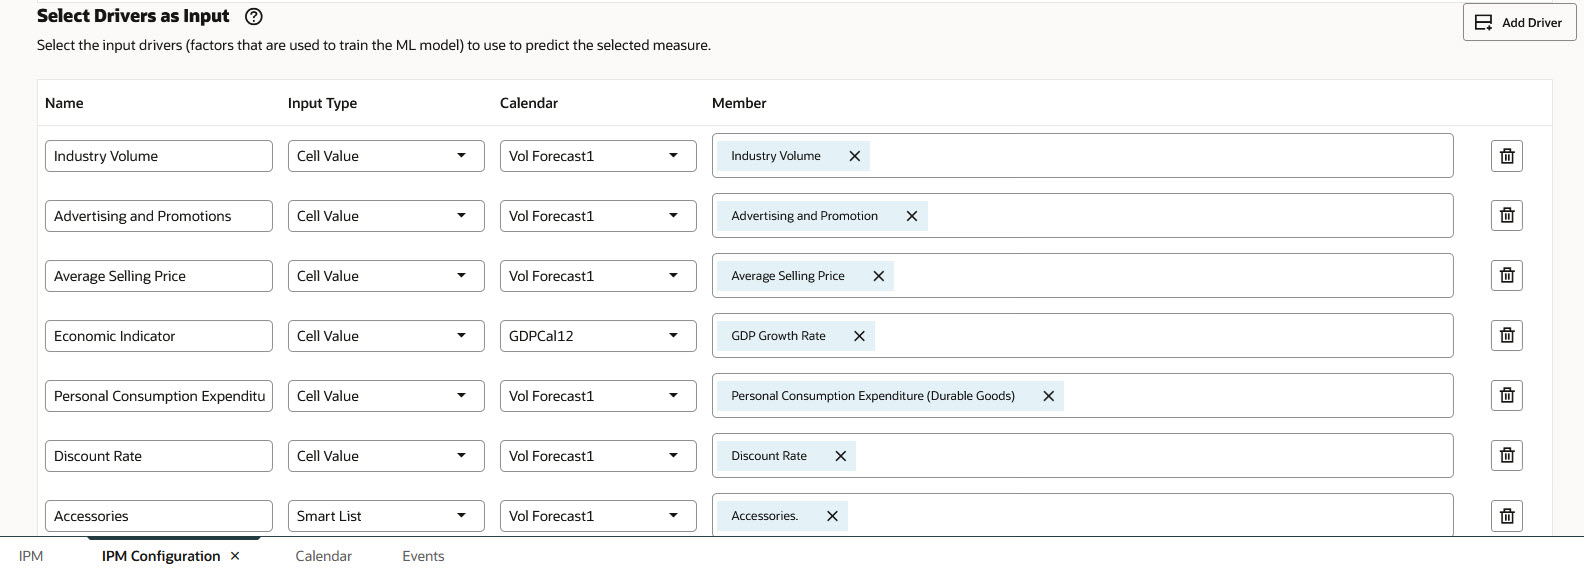
Task: Open the GDPCal12 calendar dropdown
Action: coord(597,336)
